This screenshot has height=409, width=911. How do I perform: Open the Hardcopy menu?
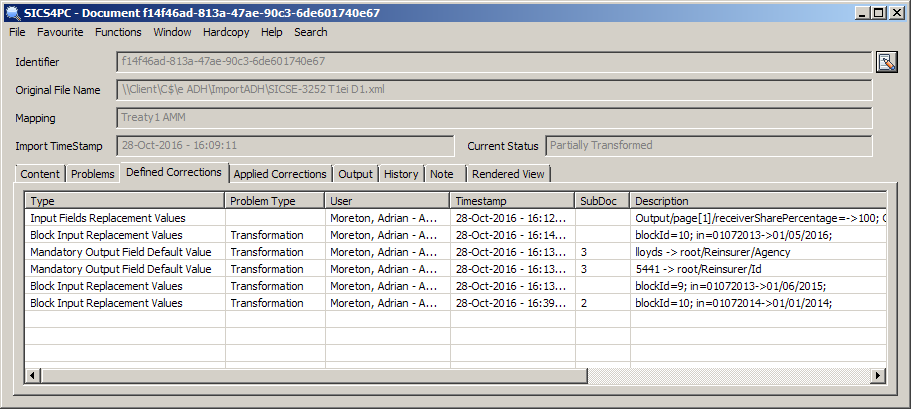pyautogui.click(x=226, y=32)
